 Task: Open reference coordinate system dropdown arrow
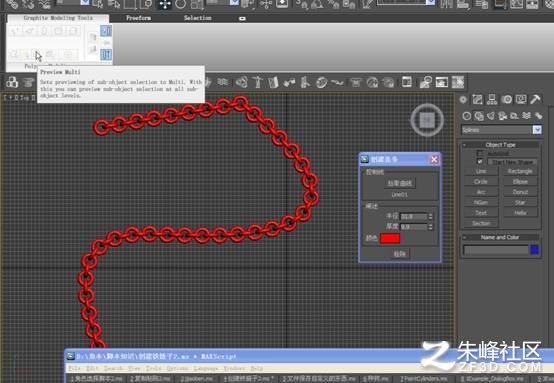click(235, 3)
